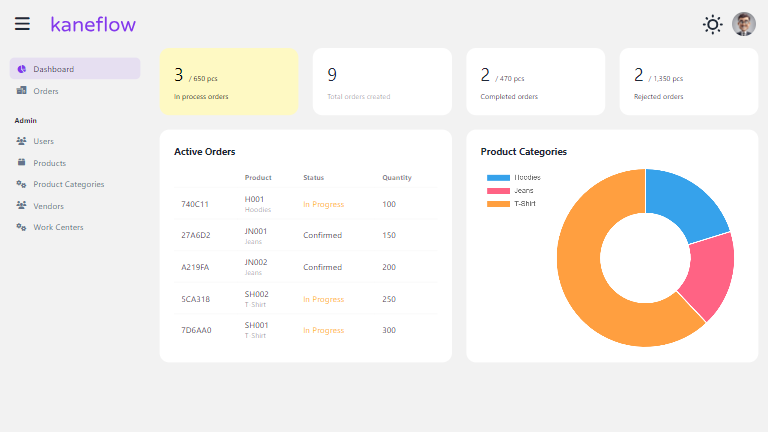Click the Product Categories gears icon
The width and height of the screenshot is (768, 432).
(21, 184)
